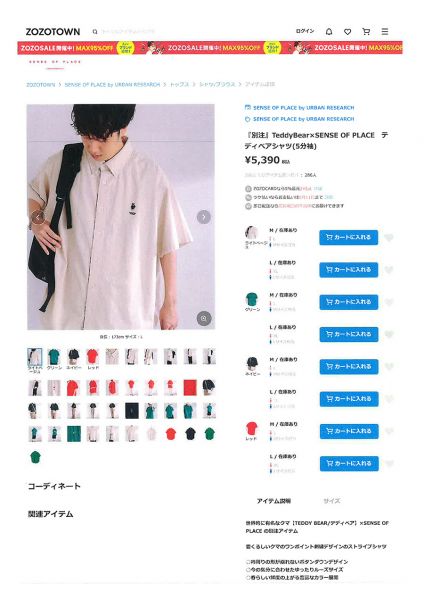Open SENSE OF PLACE by URBAN RESEARCH breadcrumb
Viewport: 424px width, 600px height.
[x=112, y=85]
